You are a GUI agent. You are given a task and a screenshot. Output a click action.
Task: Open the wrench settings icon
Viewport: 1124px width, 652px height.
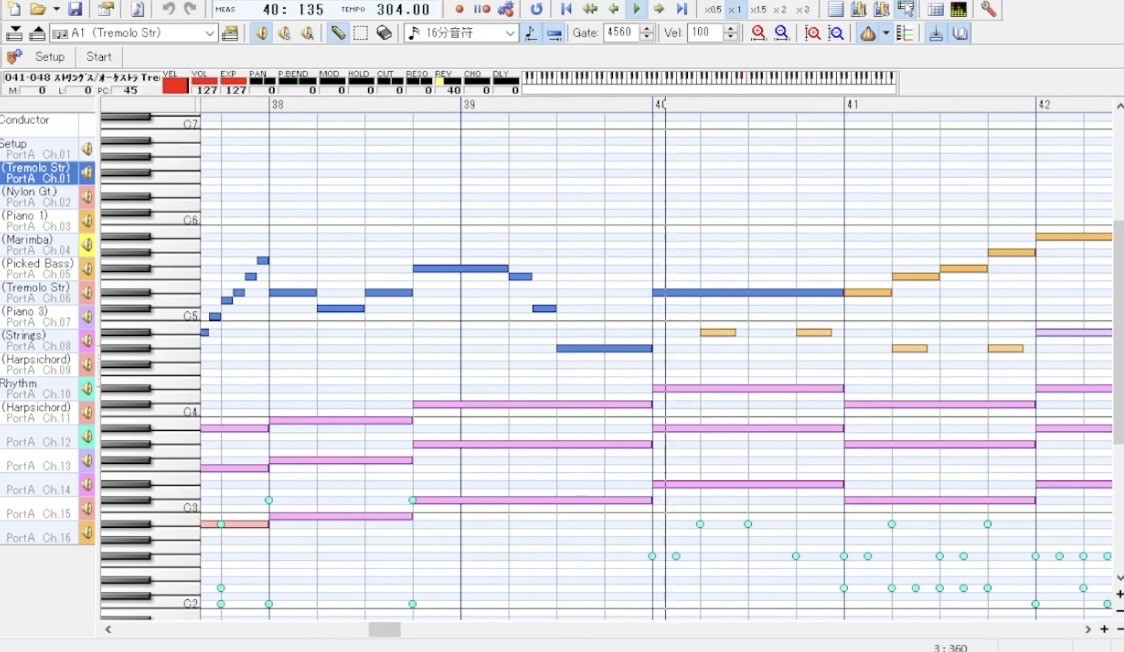pos(988,10)
